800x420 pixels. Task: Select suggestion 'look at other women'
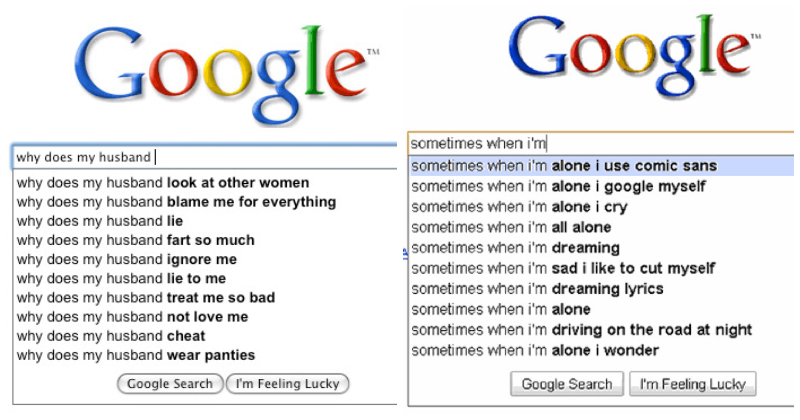[163, 183]
